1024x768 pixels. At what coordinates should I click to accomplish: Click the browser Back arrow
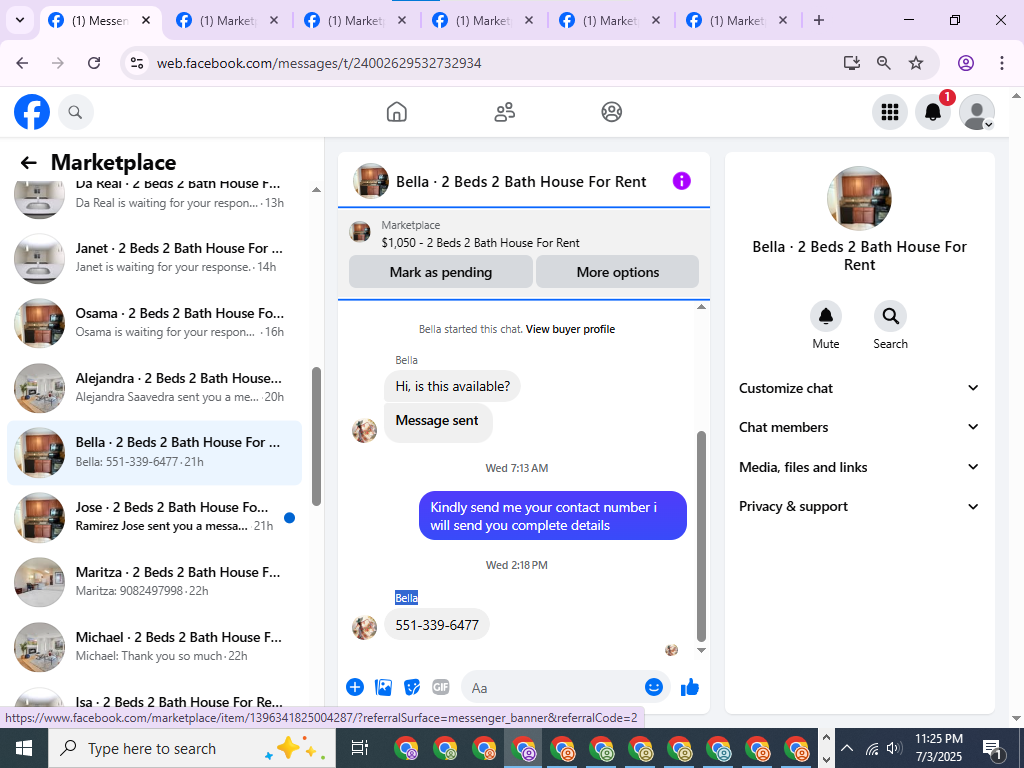click(x=22, y=63)
